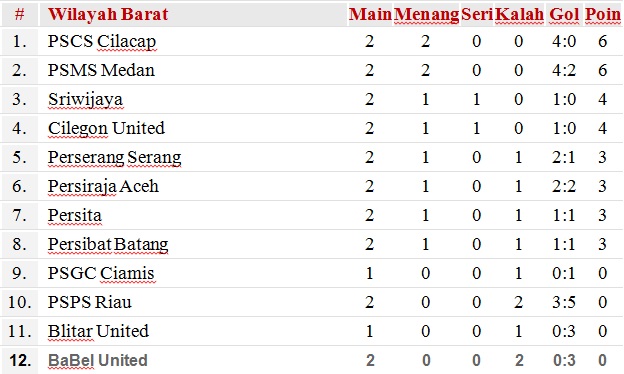Click the Poin column header

point(603,14)
